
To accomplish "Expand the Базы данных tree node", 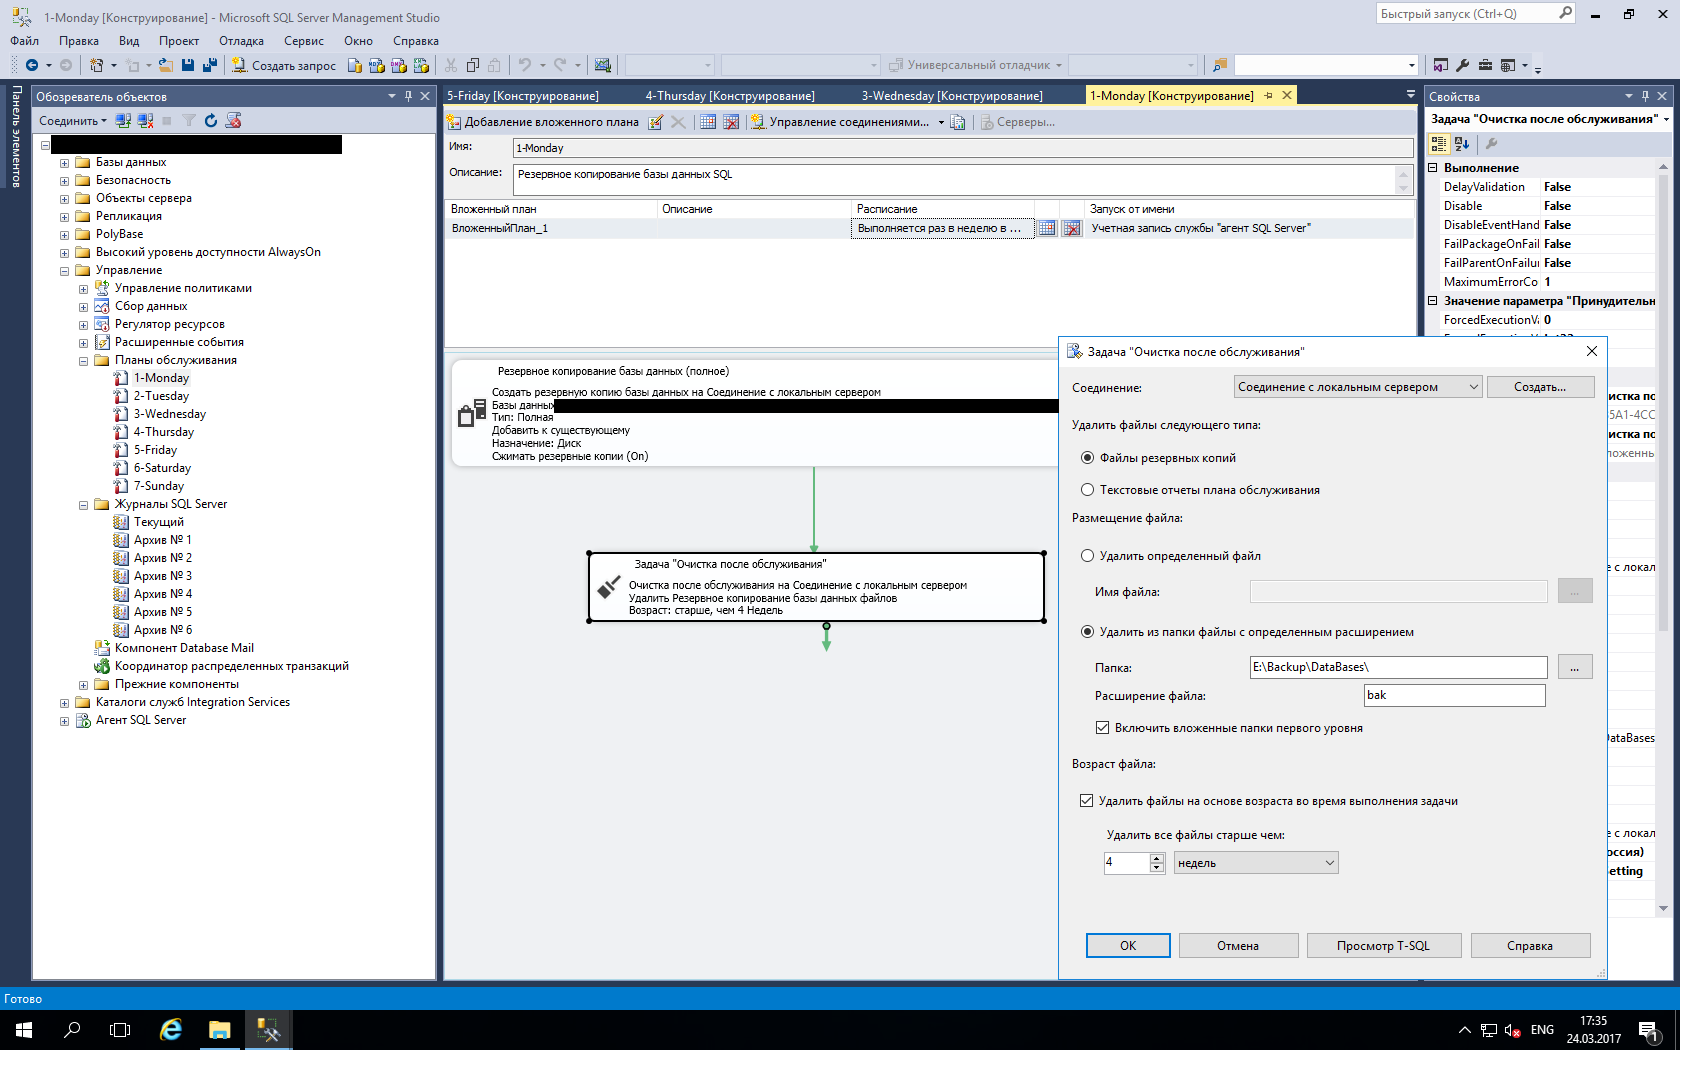I will click(x=65, y=163).
